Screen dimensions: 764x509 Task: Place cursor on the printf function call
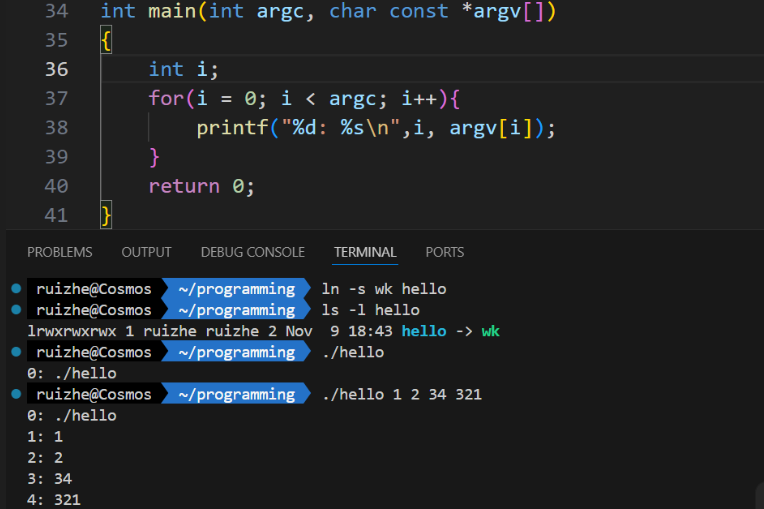point(226,128)
